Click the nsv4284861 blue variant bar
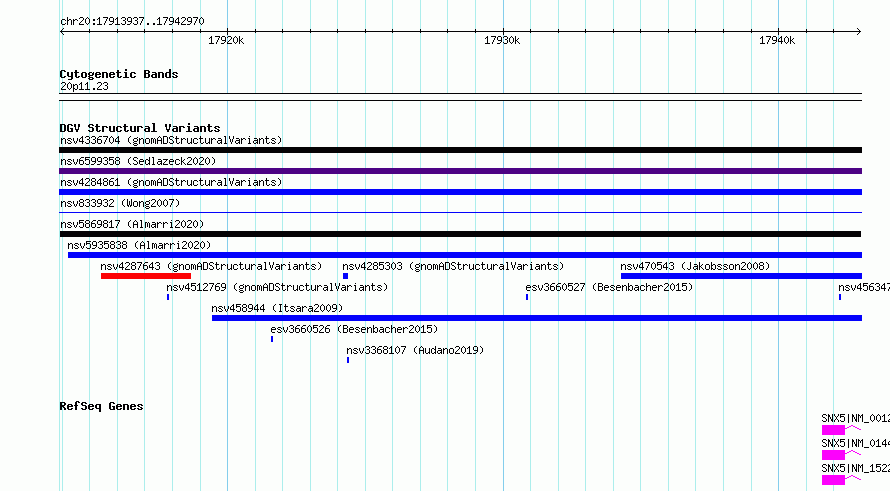Viewport: 890px width, 491px height. [460, 192]
